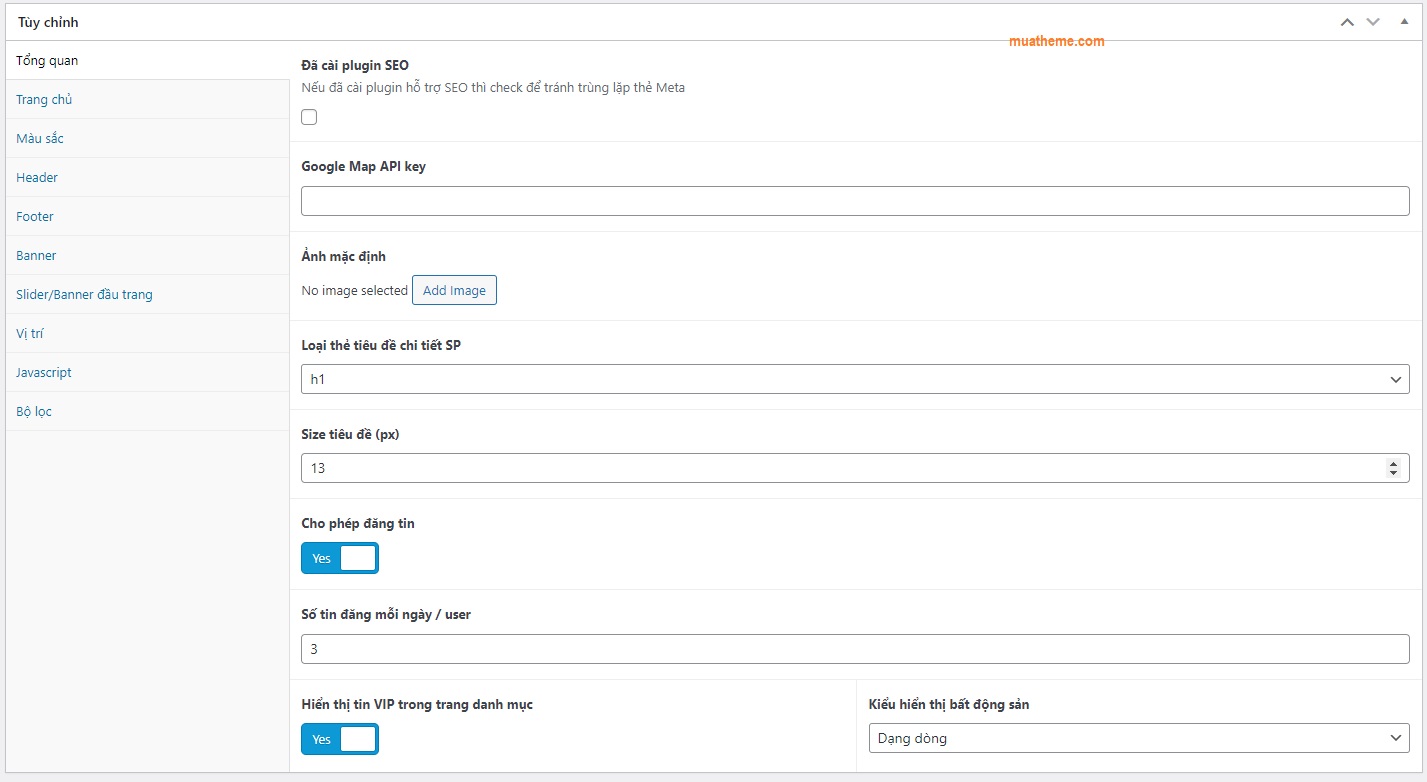Image resolution: width=1427 pixels, height=782 pixels.
Task: Open the Màu sắc tab
Action: [x=40, y=139]
